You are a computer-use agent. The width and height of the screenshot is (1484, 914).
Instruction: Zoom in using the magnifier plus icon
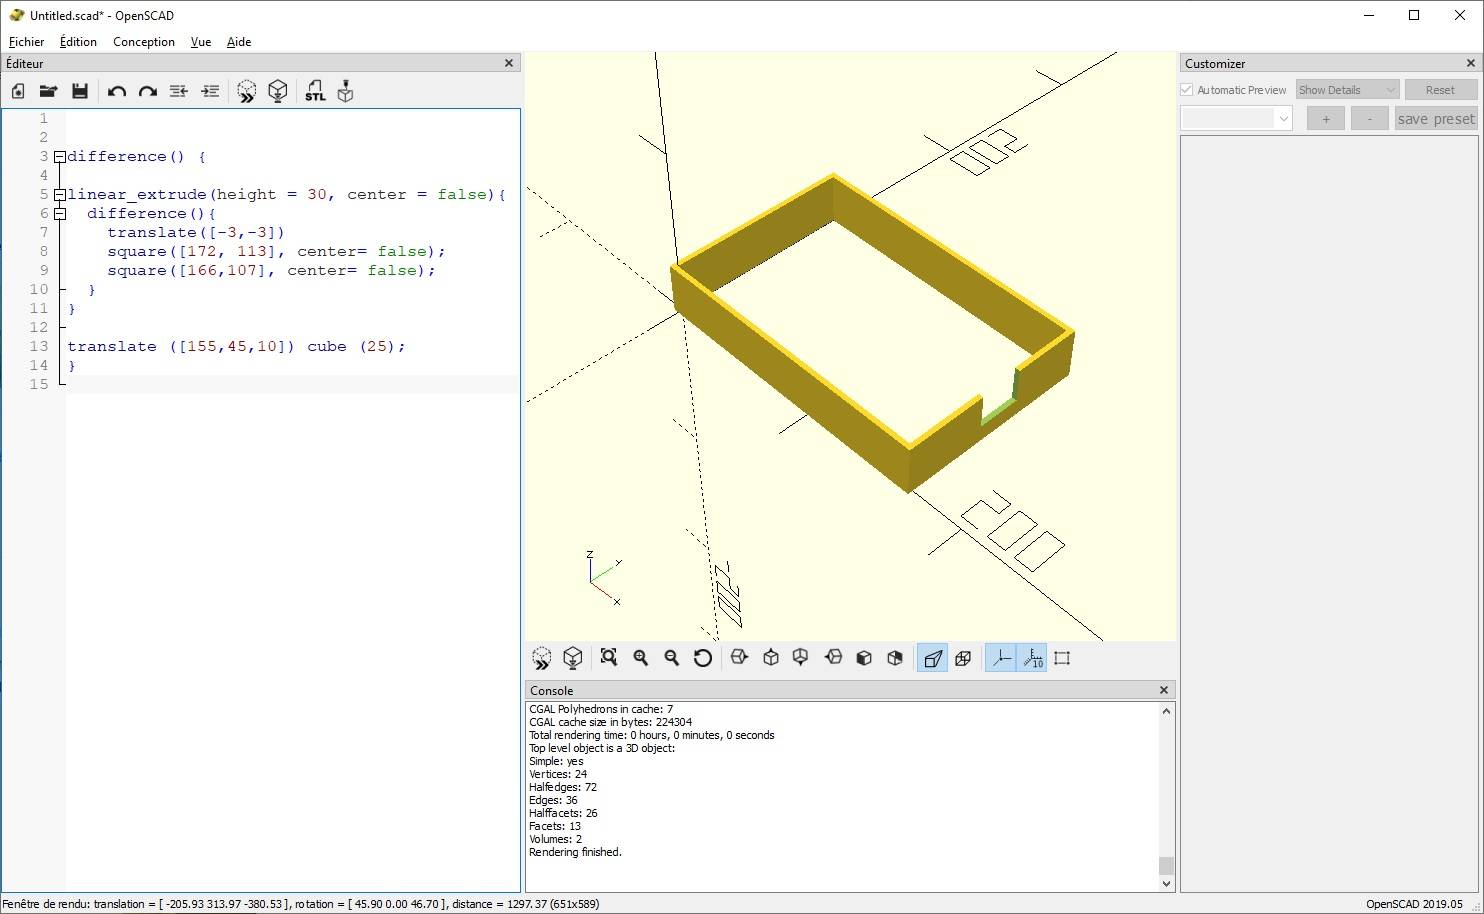641,658
